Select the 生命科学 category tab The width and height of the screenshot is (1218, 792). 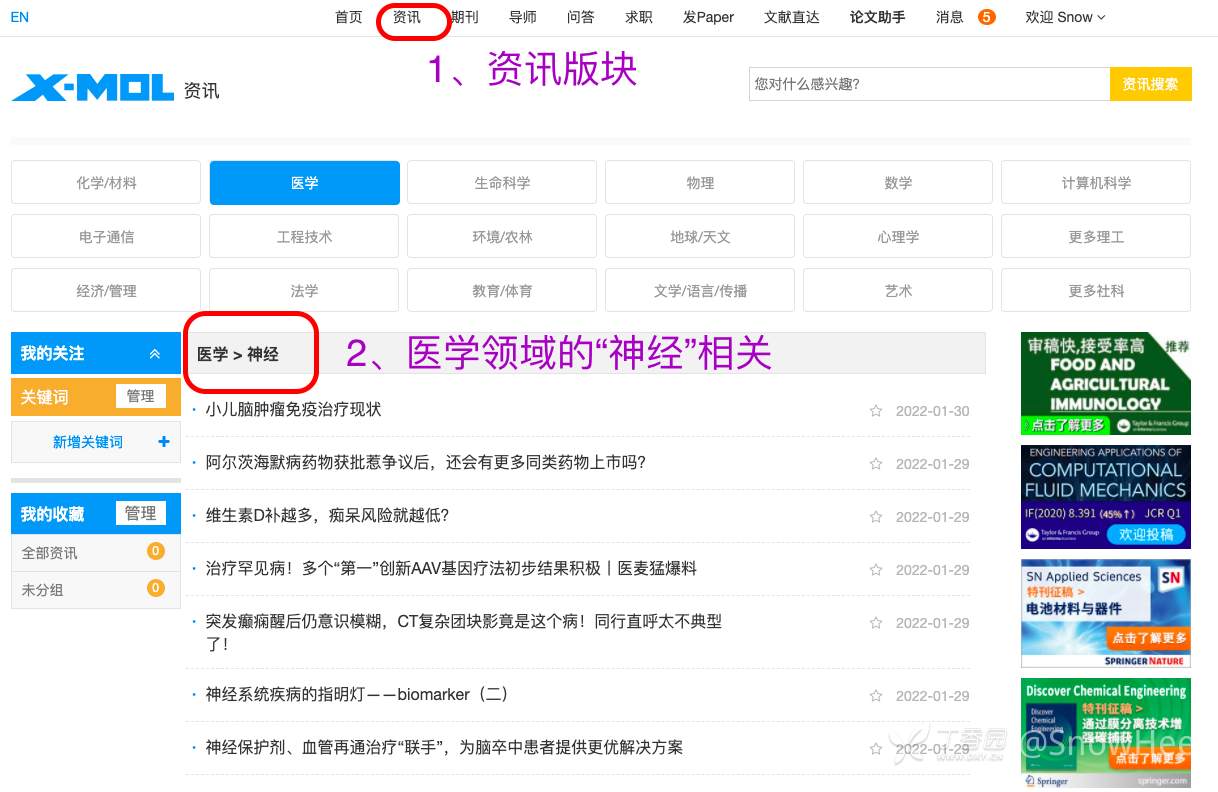(502, 183)
